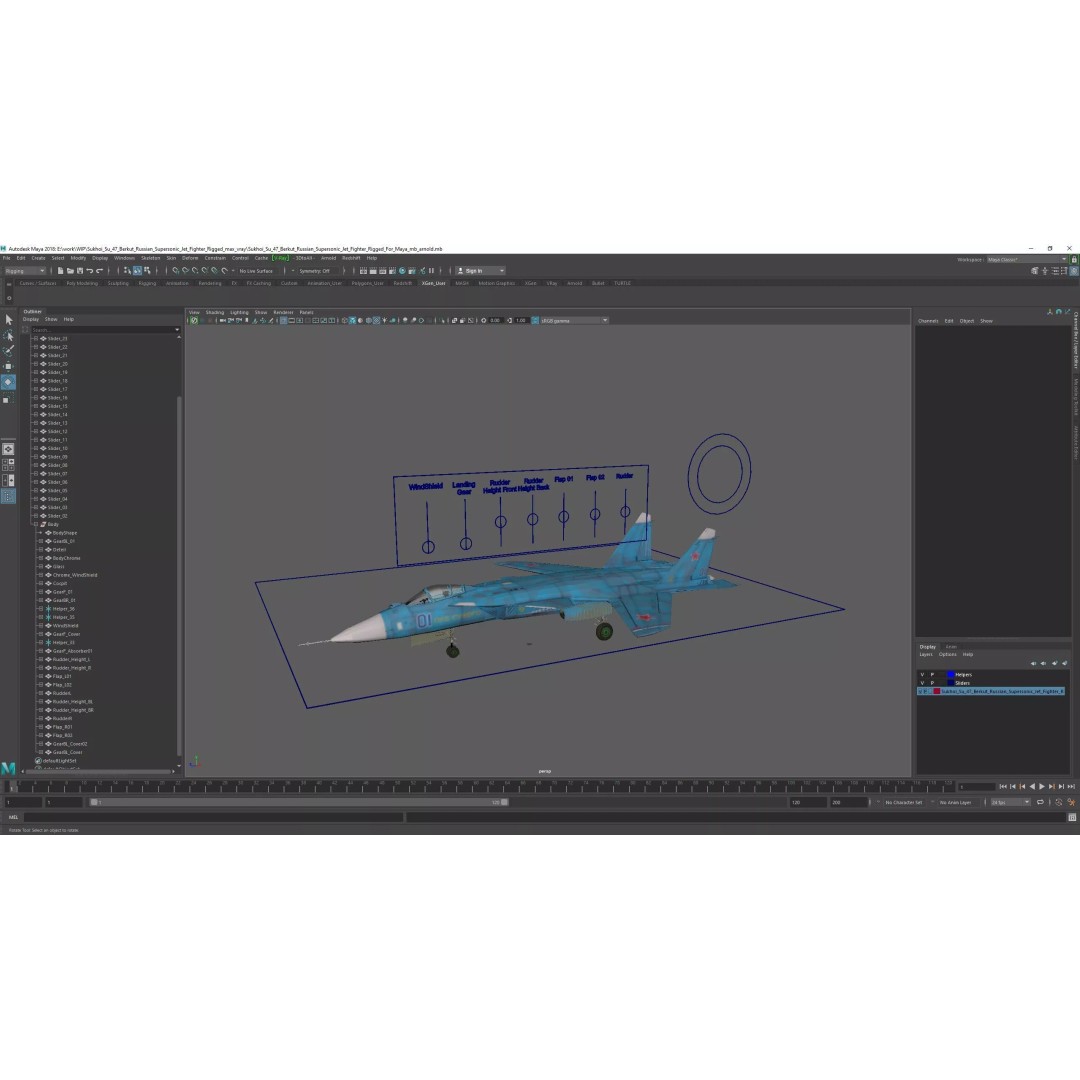The width and height of the screenshot is (1080, 1080).
Task: Click red swatch of Sukhoi layer
Action: click(937, 691)
